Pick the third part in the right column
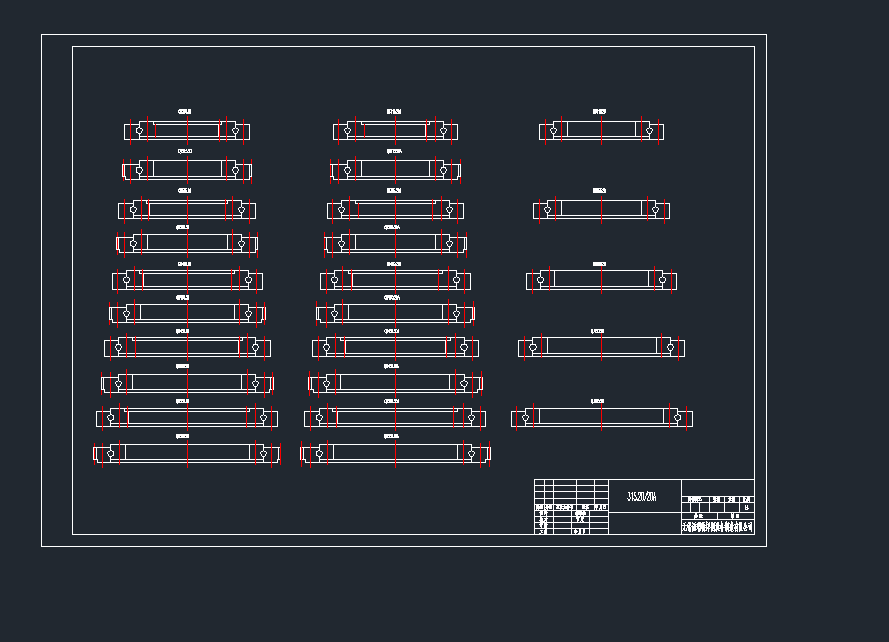 pyautogui.click(x=601, y=280)
